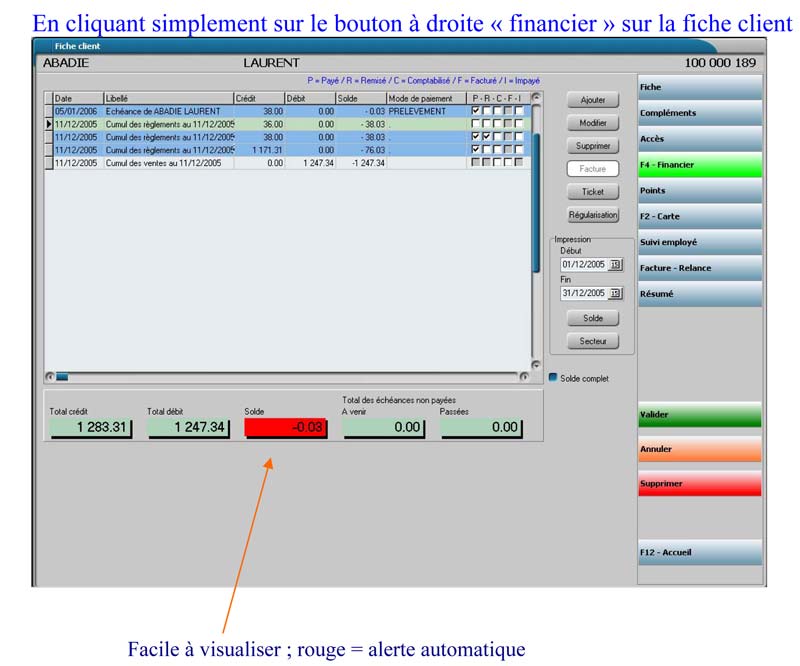
Task: Click the Crédit column header
Action: 259,98
